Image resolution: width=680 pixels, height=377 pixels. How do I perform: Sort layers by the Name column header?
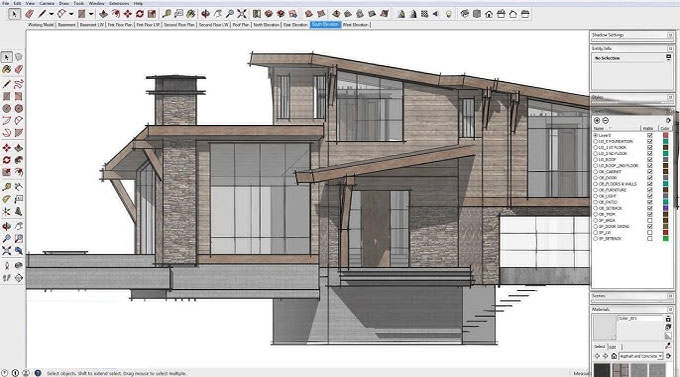coord(599,128)
